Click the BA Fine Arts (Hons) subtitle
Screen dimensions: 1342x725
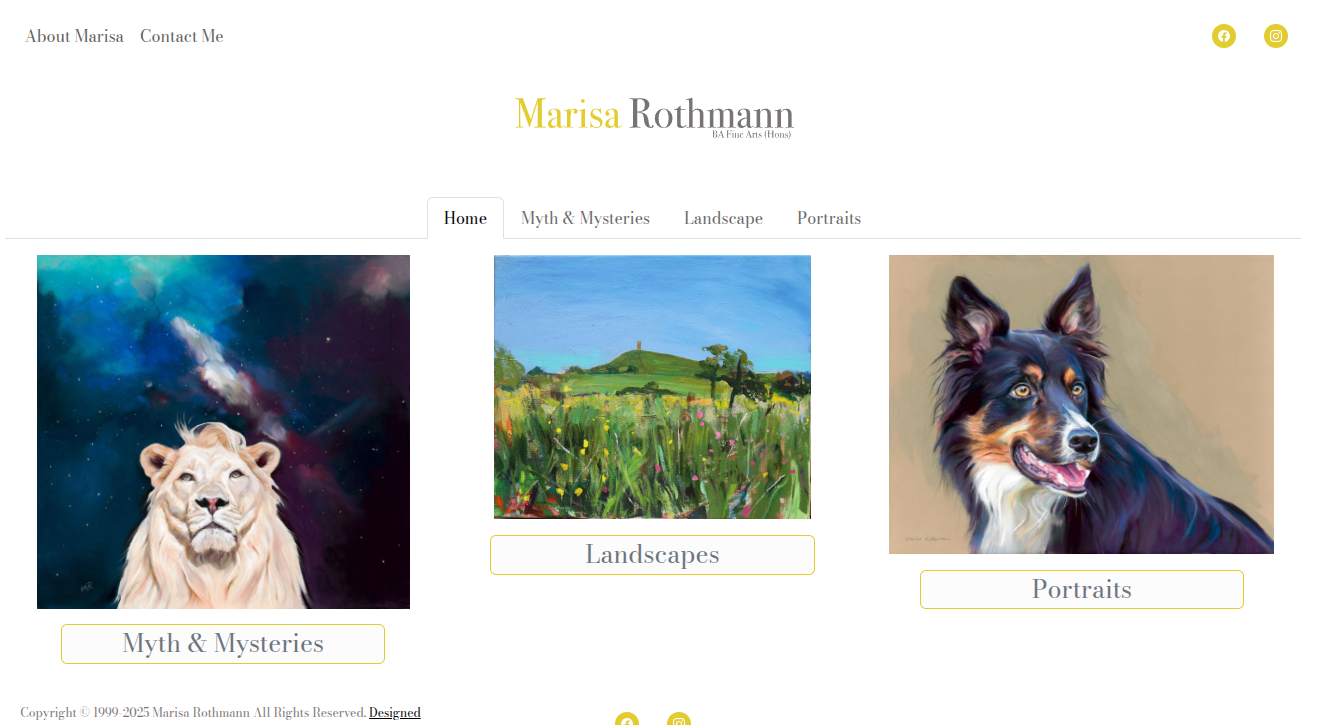coord(751,135)
